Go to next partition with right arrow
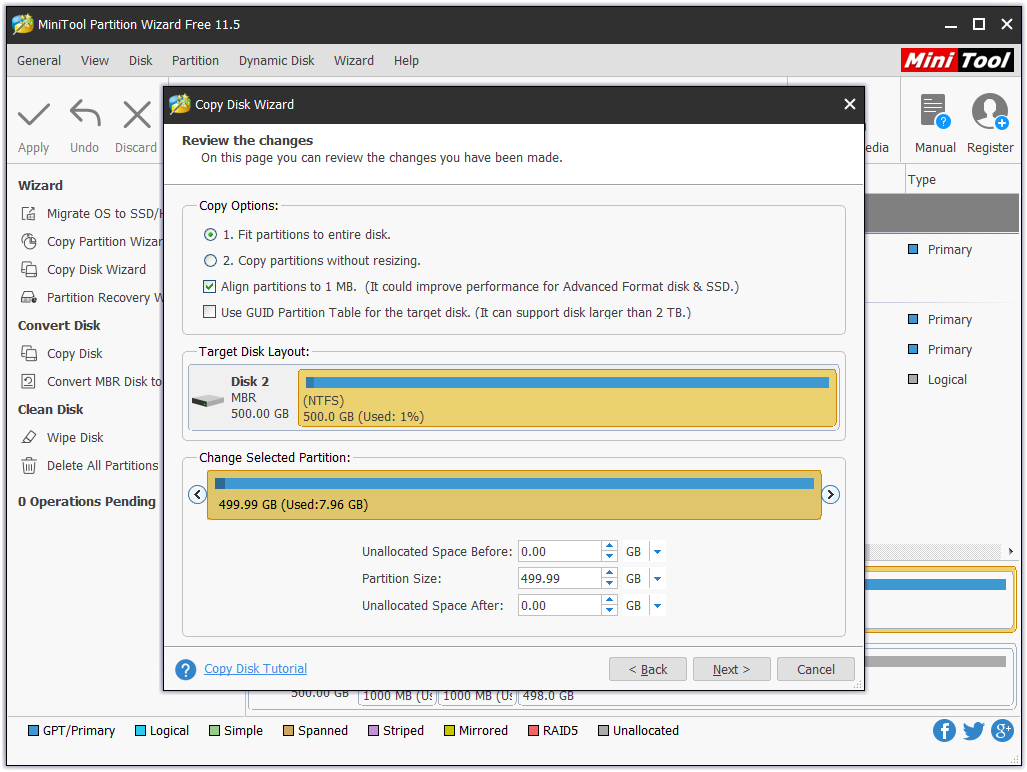Viewport: 1027px width, 772px height. (x=831, y=494)
